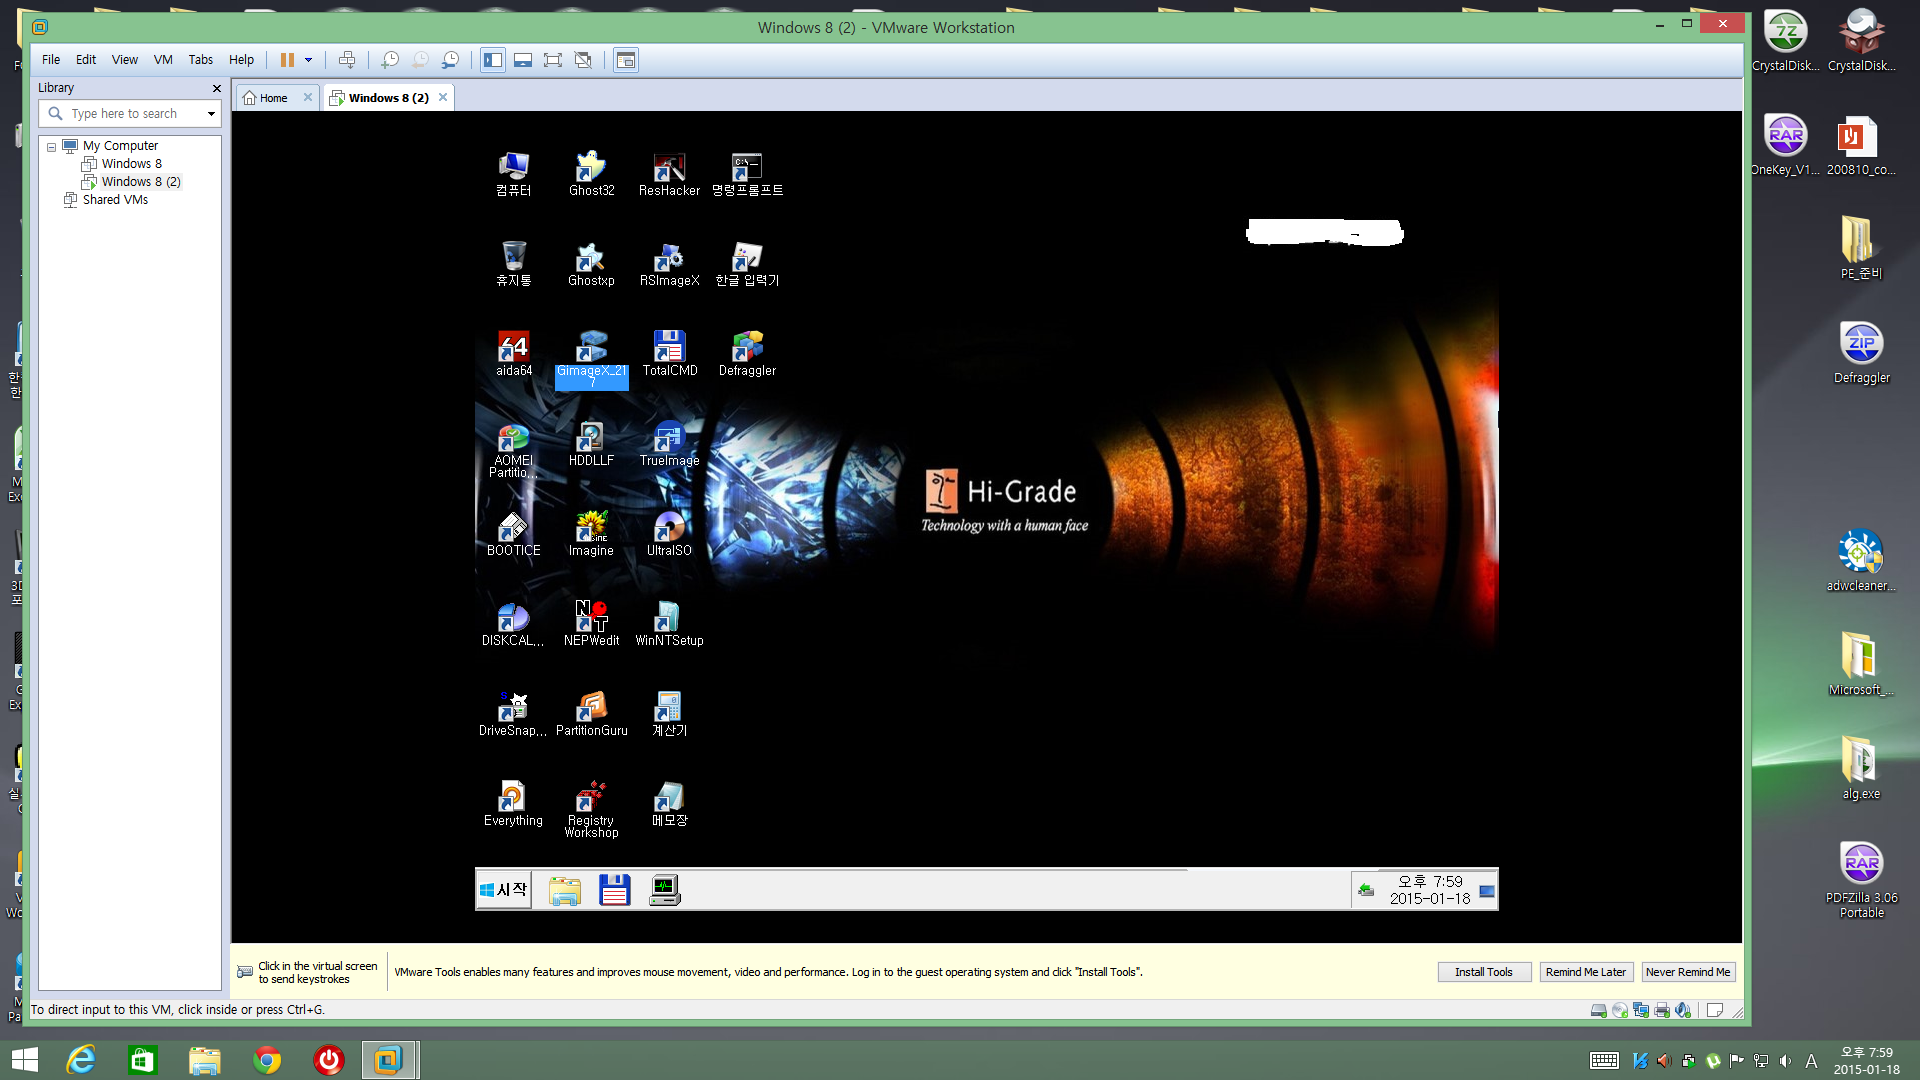Image resolution: width=1920 pixels, height=1080 pixels.
Task: Click the AOMEI Partition icon in VM
Action: pos(514,450)
